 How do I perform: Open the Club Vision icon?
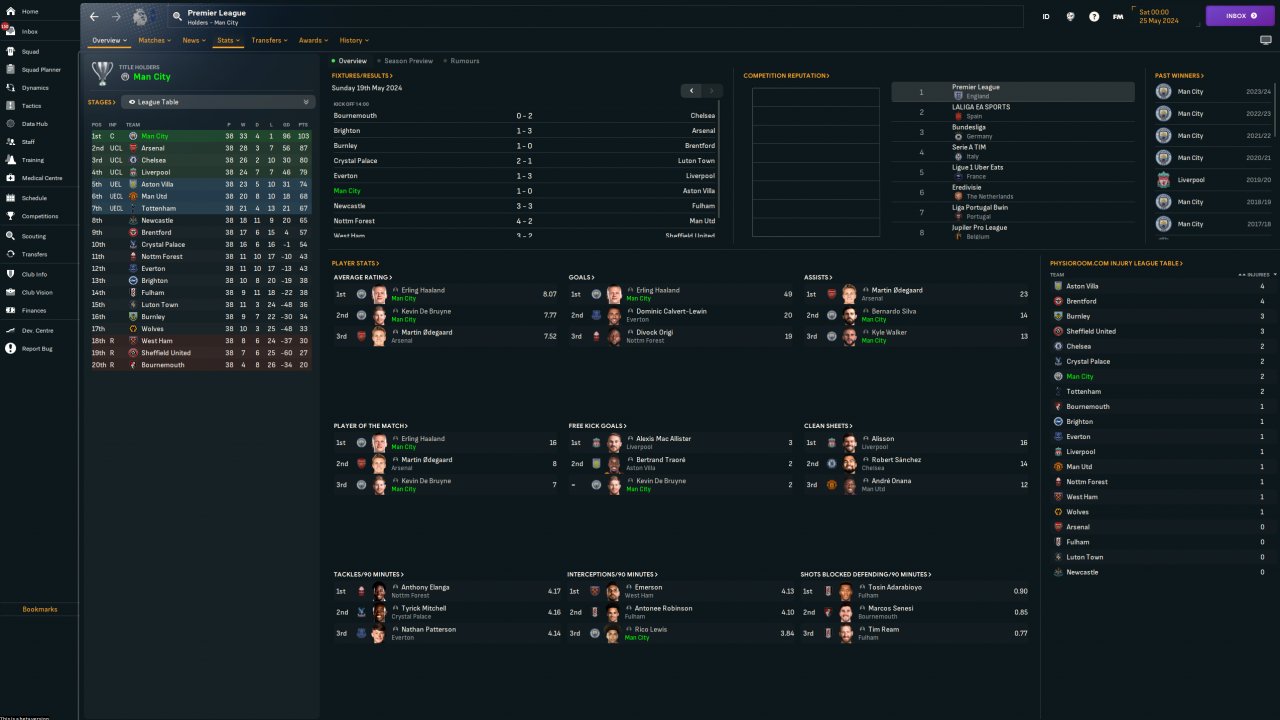click(10, 292)
